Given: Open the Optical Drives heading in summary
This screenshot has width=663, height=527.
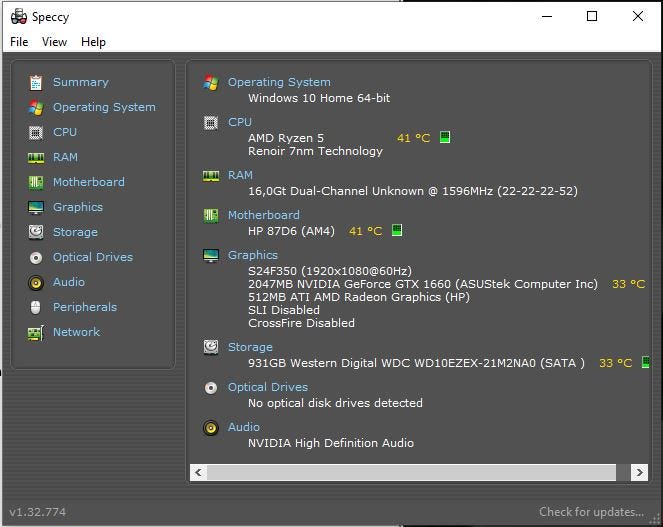Looking at the screenshot, I should point(268,387).
